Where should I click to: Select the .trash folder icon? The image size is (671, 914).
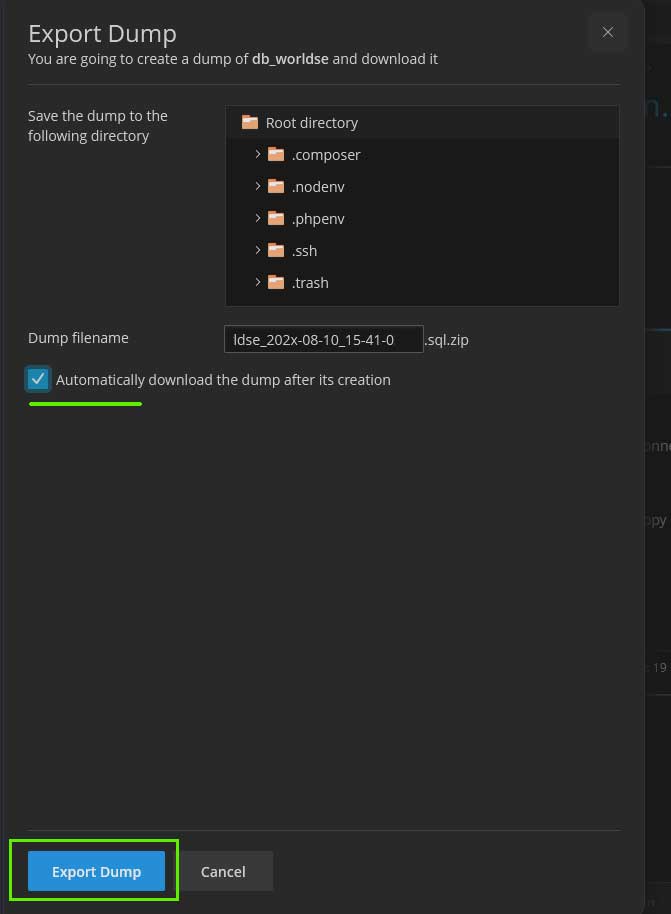click(275, 283)
